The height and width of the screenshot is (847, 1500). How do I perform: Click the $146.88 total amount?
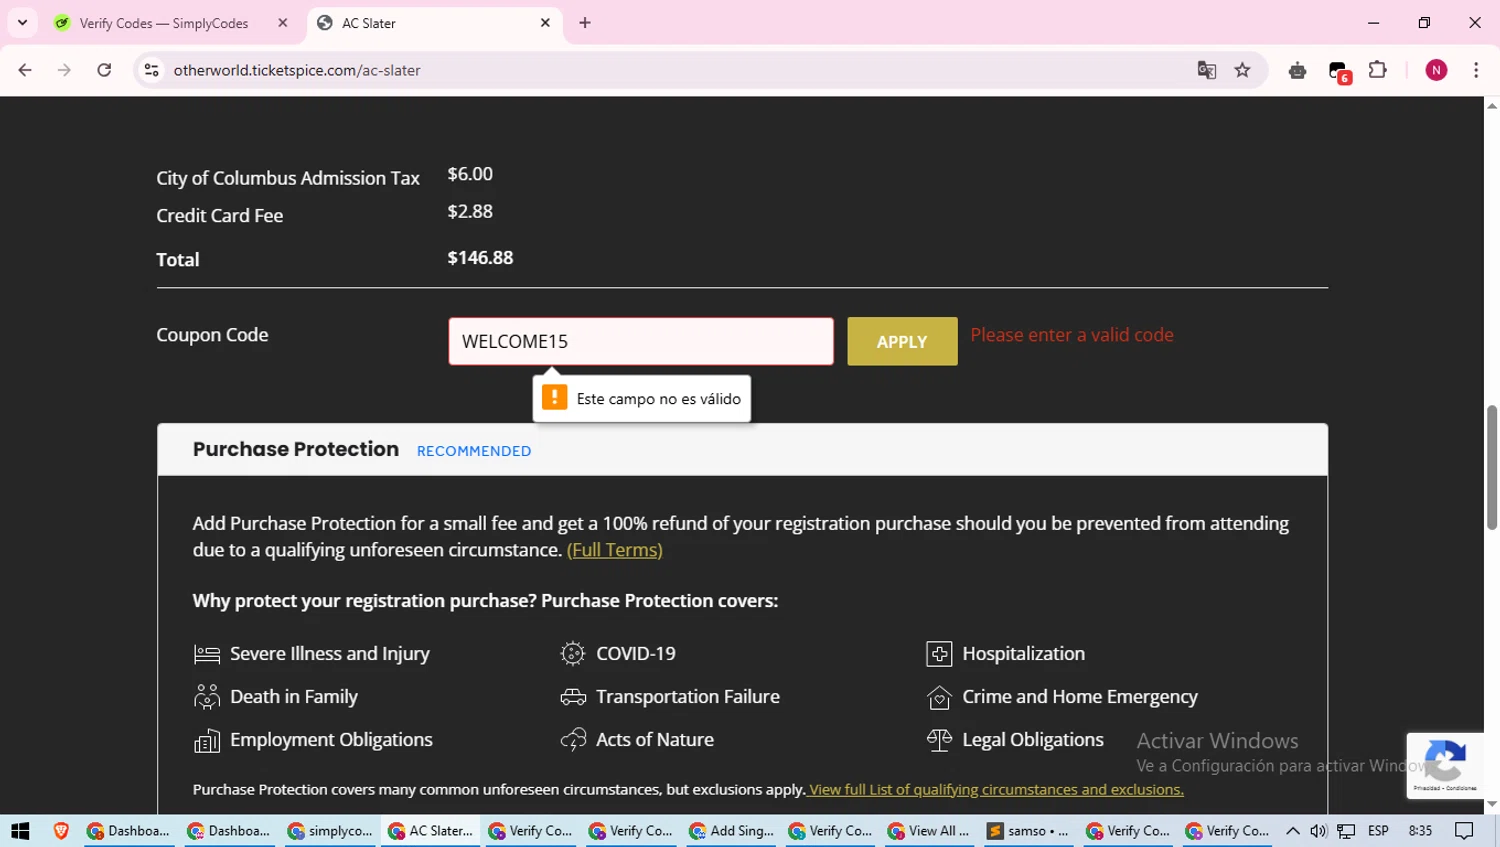[x=480, y=257]
